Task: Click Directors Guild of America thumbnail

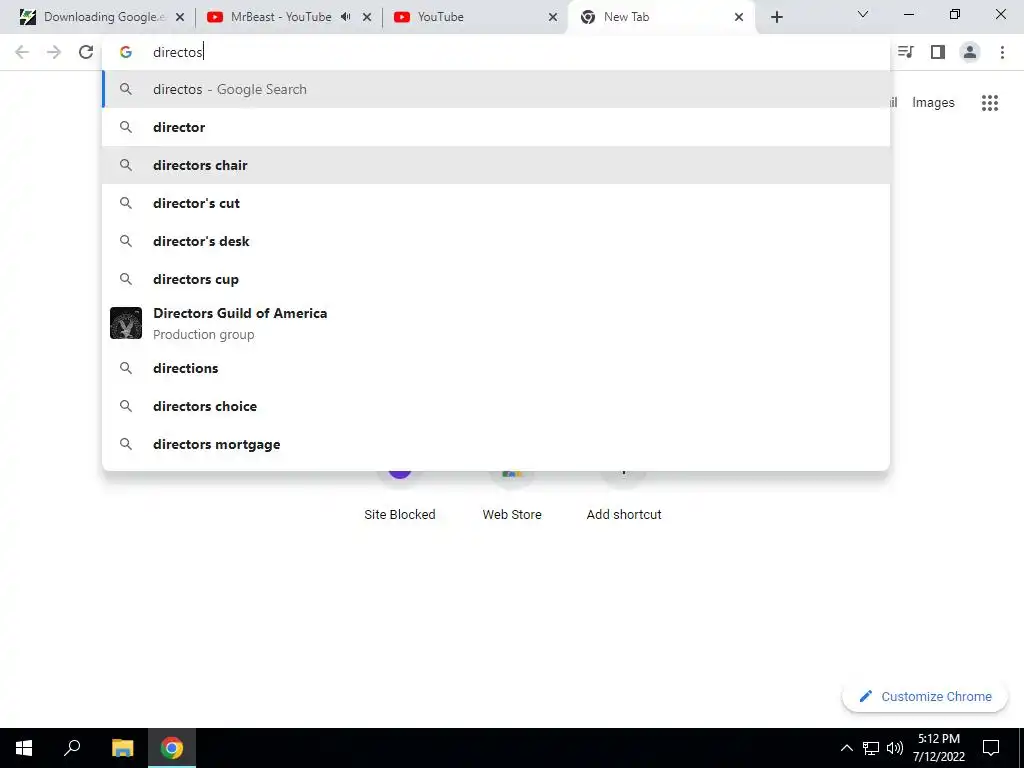Action: pyautogui.click(x=126, y=323)
